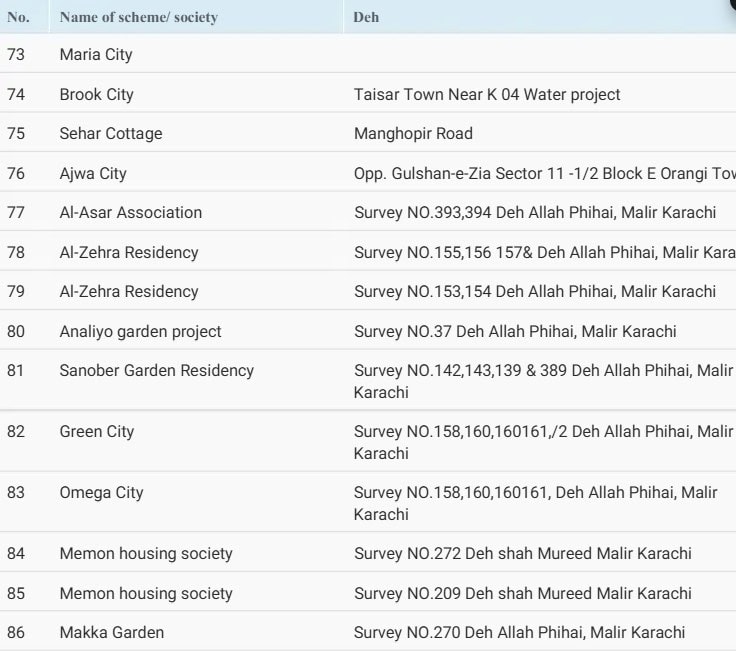Click the Green City scheme name

click(96, 432)
